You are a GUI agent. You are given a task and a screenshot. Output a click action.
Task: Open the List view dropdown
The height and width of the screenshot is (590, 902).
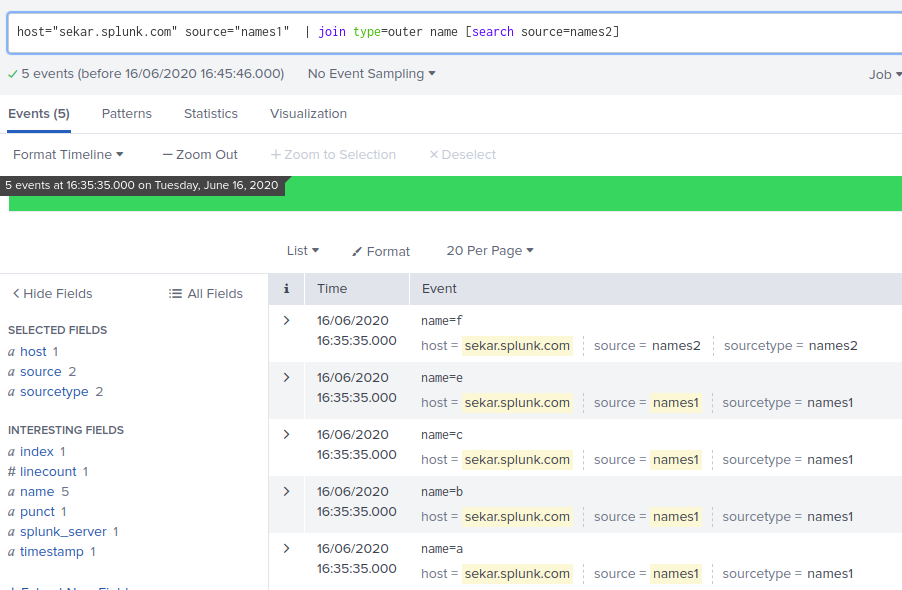coord(303,251)
